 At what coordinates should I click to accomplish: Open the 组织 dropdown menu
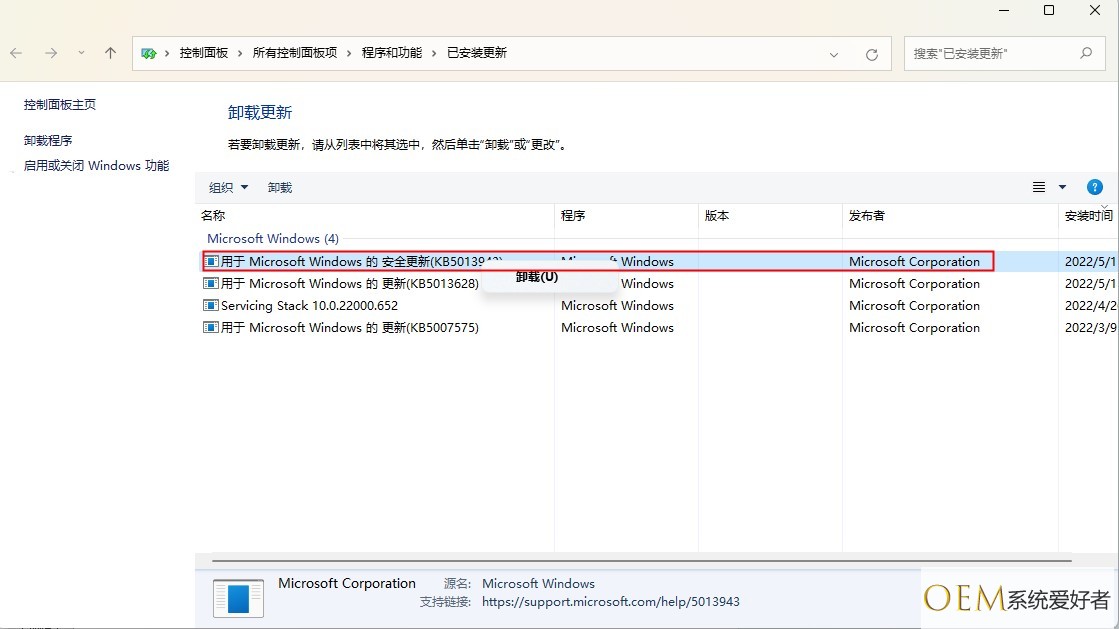[x=228, y=188]
